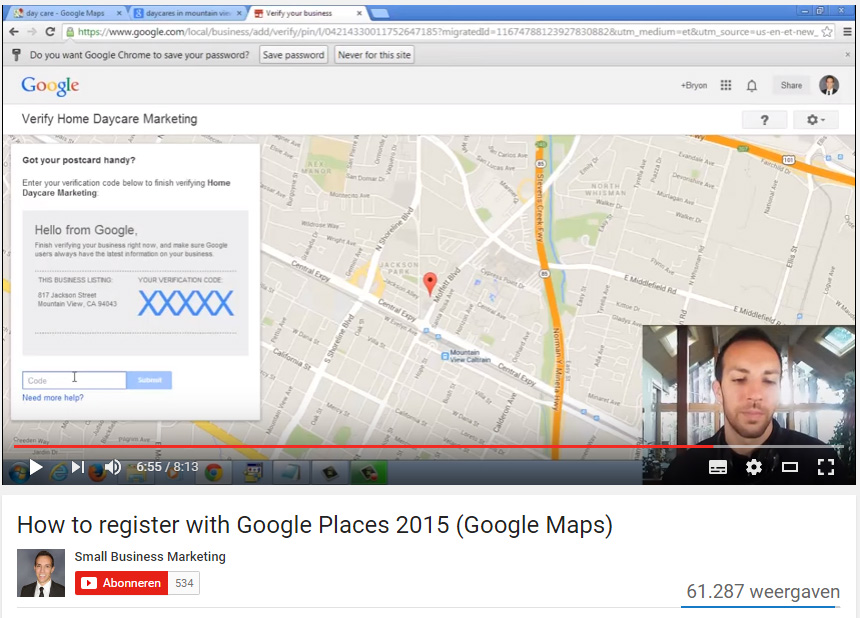
Task: Submit the verification code
Action: pos(149,380)
